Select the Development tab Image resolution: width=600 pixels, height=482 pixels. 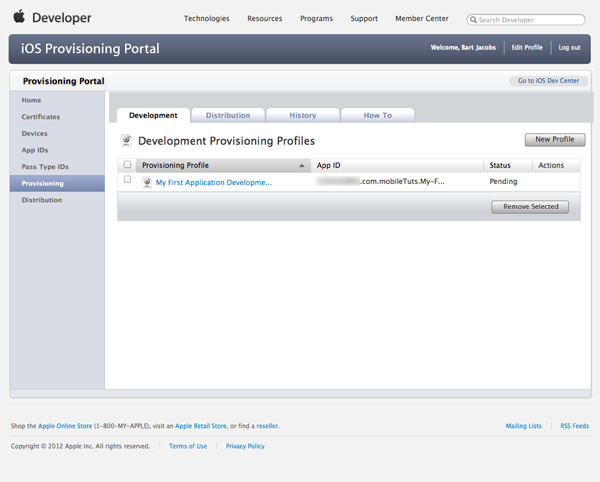pyautogui.click(x=153, y=115)
